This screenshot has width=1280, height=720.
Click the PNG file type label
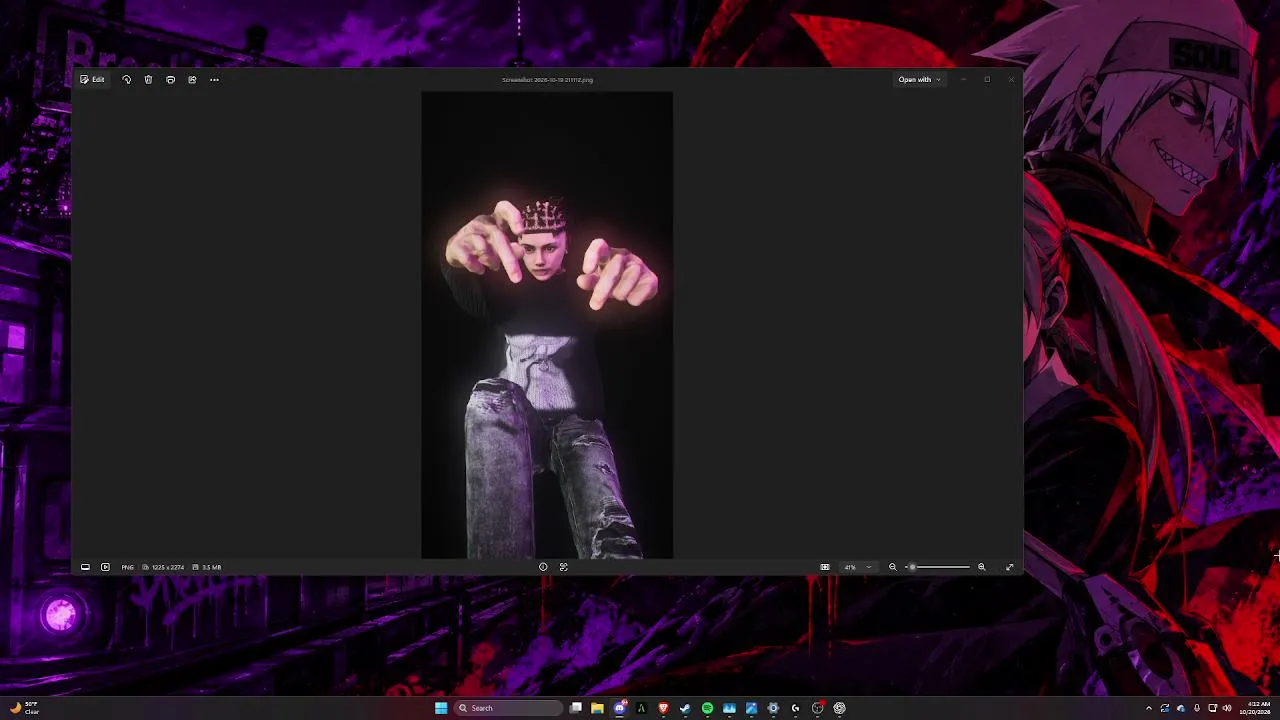click(128, 567)
